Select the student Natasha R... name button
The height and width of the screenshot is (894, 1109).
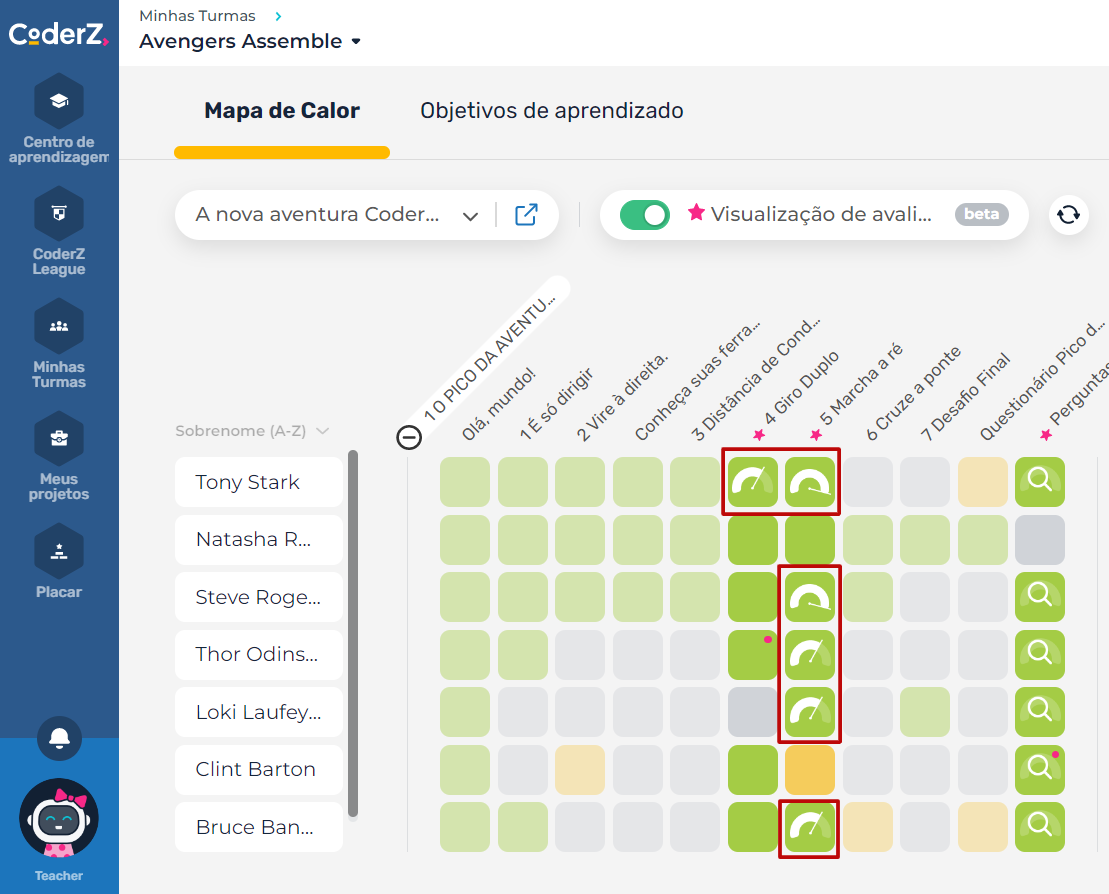[x=258, y=540]
